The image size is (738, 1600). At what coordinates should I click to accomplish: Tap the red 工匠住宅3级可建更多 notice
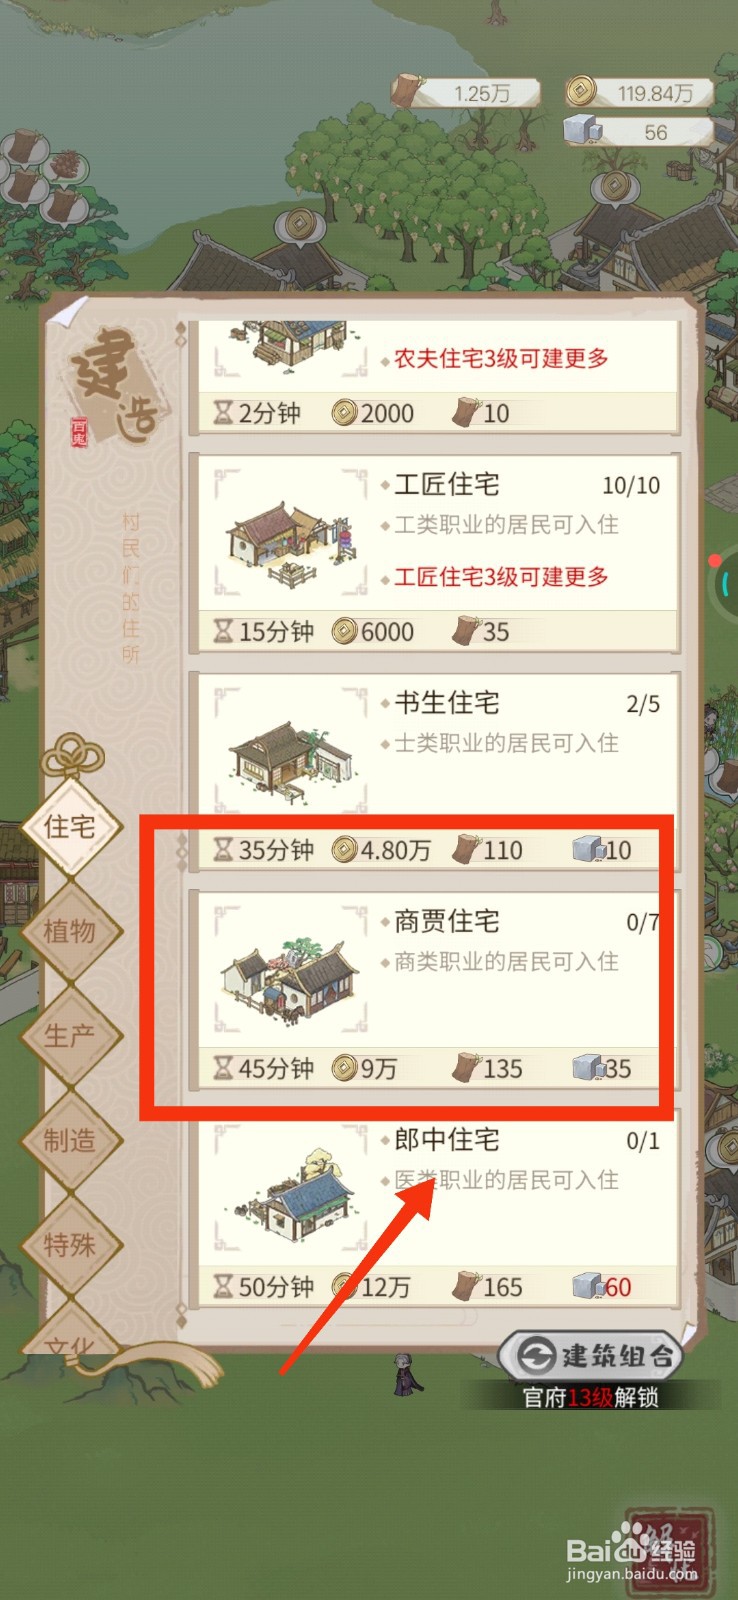click(x=500, y=577)
